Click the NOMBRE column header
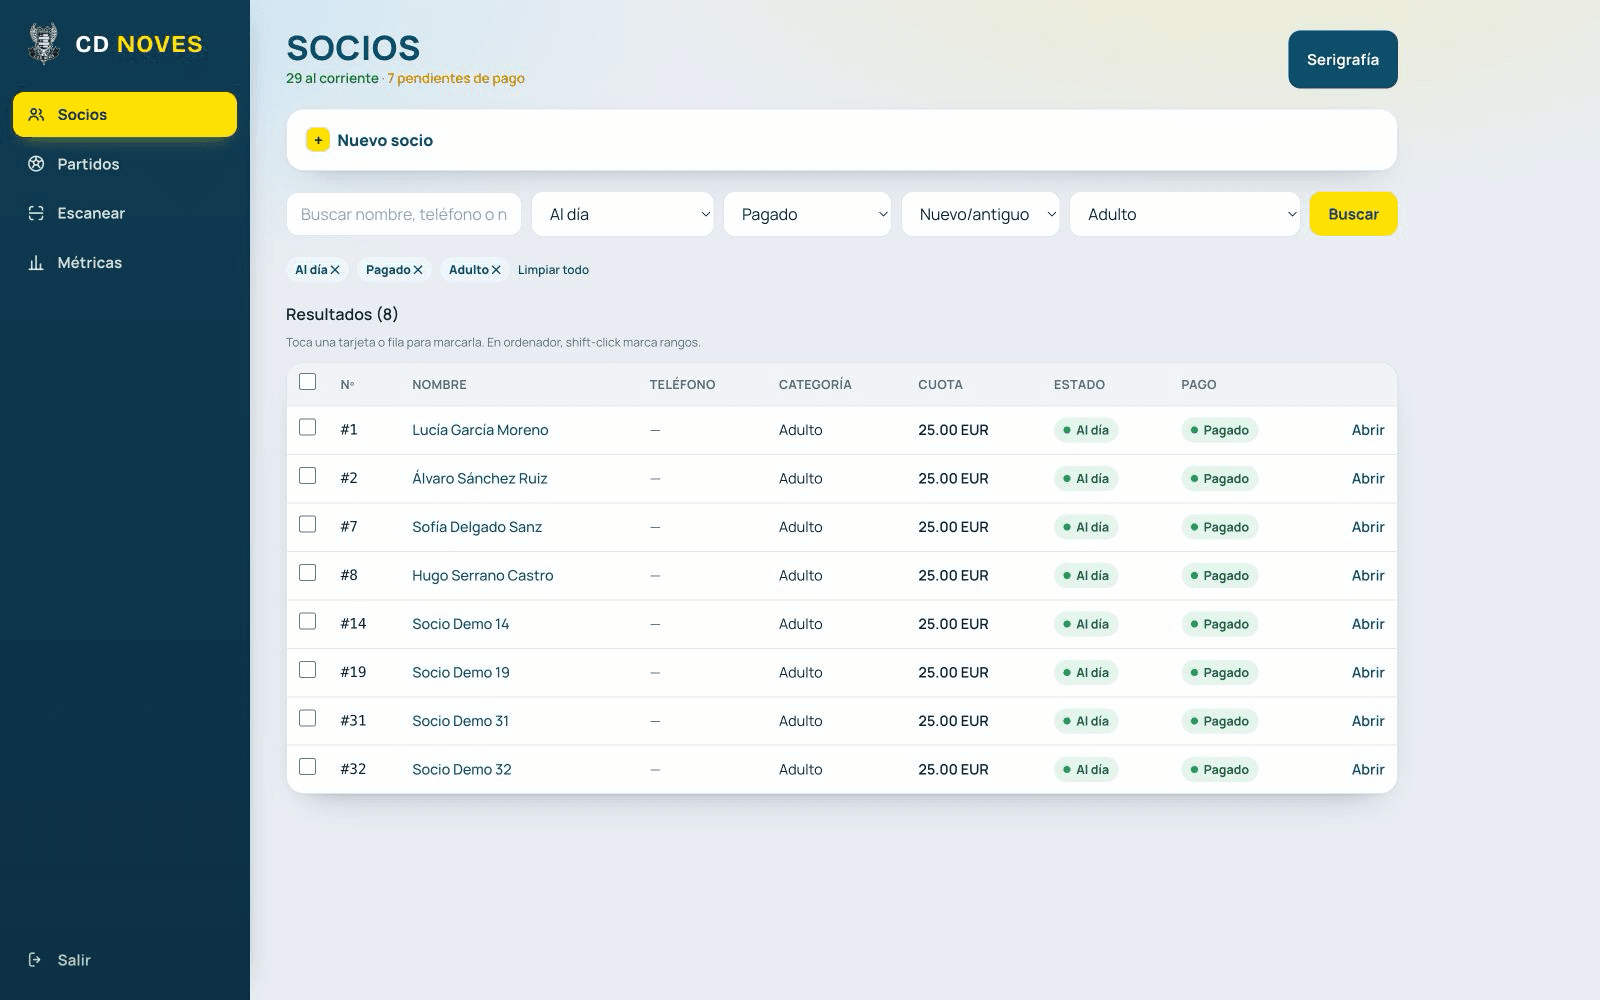1600x1000 pixels. (439, 385)
